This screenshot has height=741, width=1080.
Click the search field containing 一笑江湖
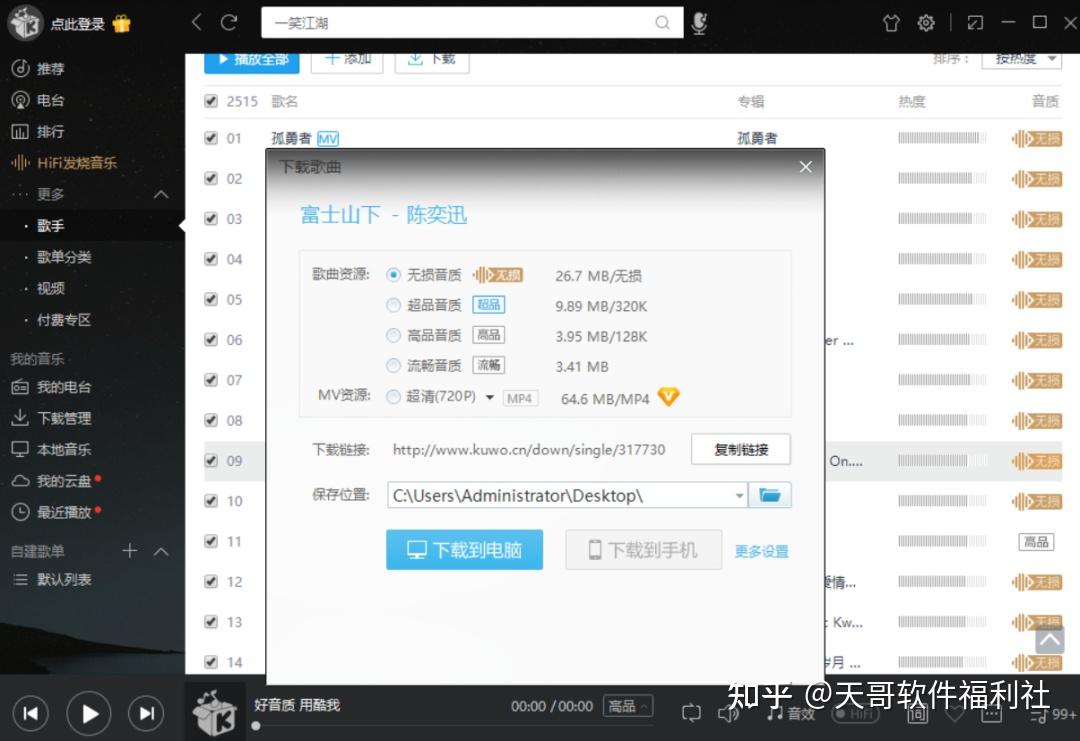click(x=472, y=23)
